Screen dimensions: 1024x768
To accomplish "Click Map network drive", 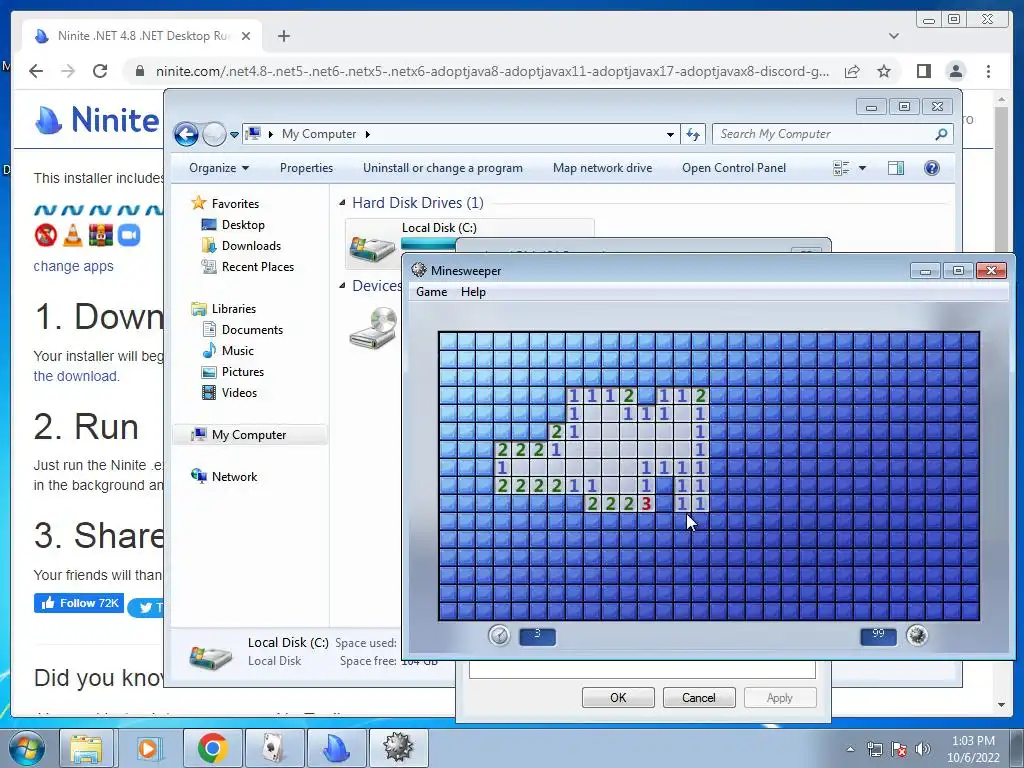I will (602, 168).
